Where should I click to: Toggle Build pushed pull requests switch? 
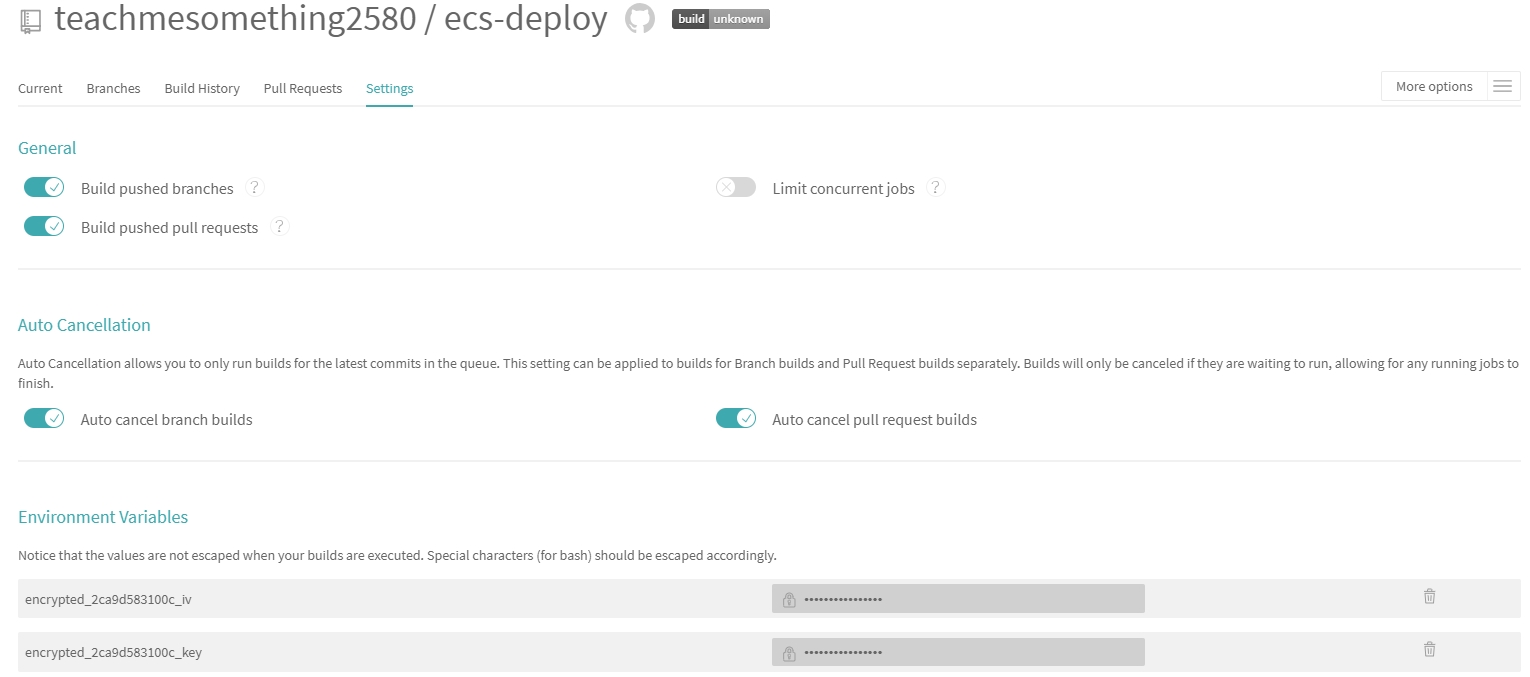[44, 226]
